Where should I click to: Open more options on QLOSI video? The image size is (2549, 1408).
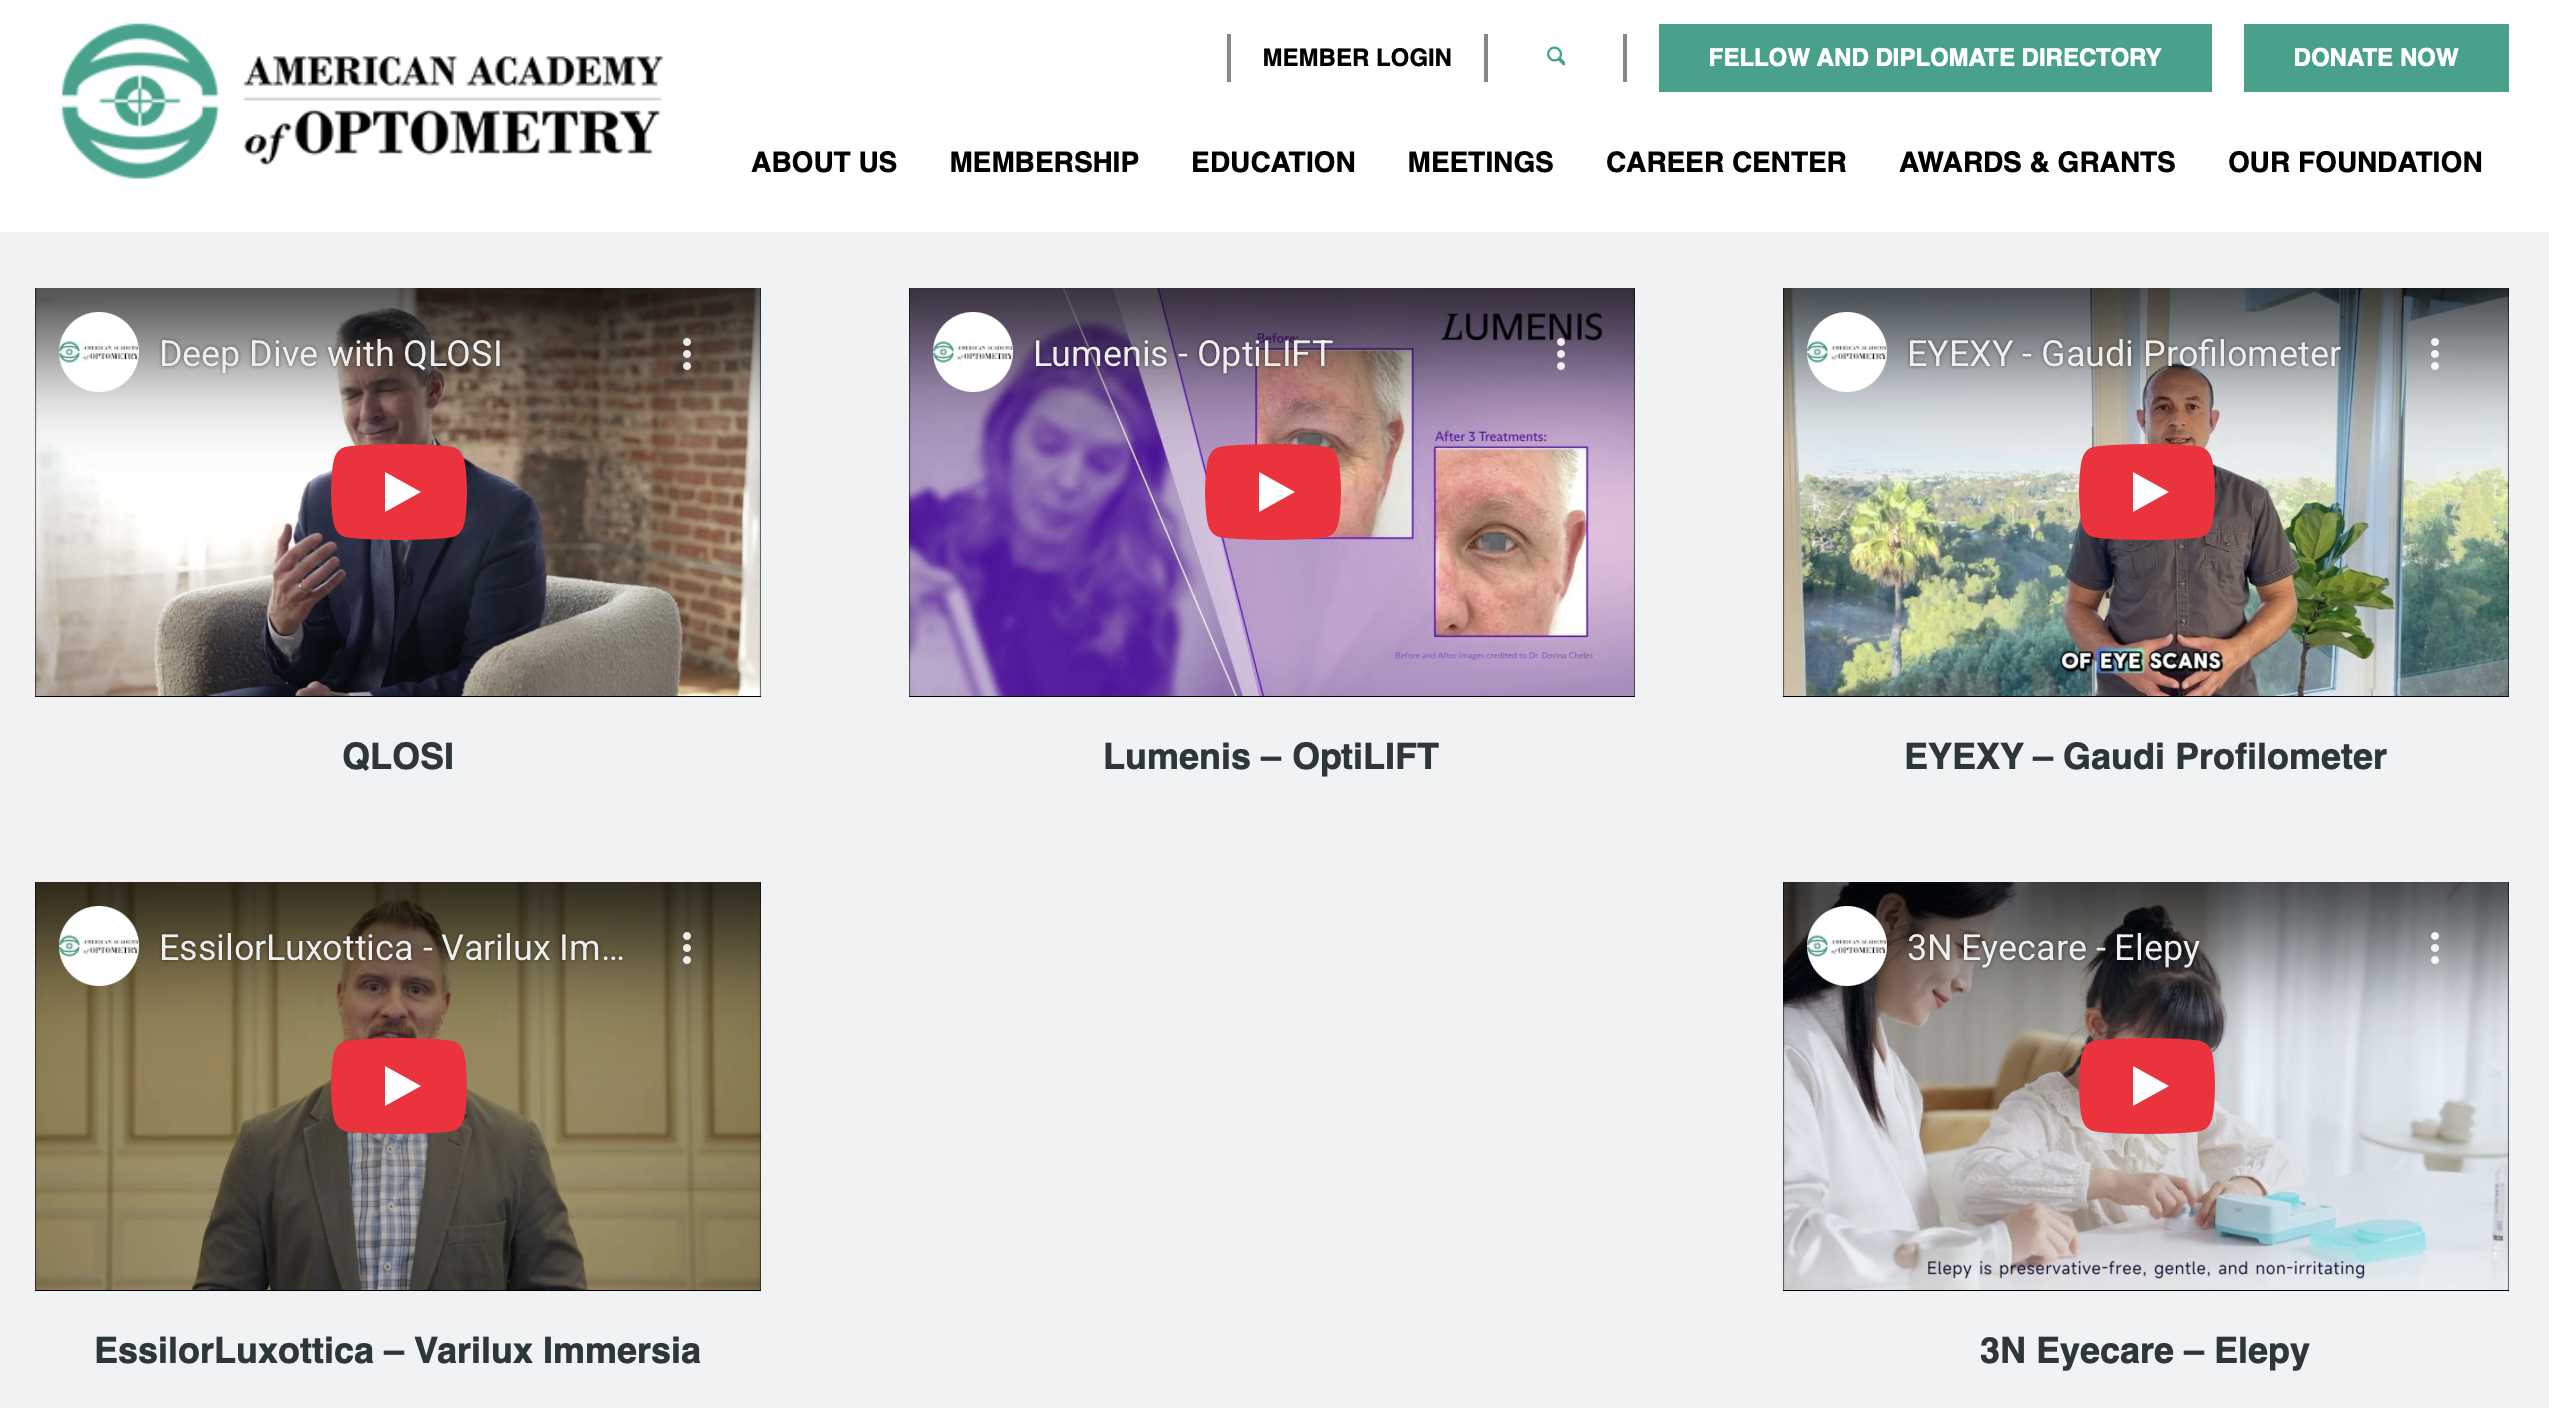point(687,354)
